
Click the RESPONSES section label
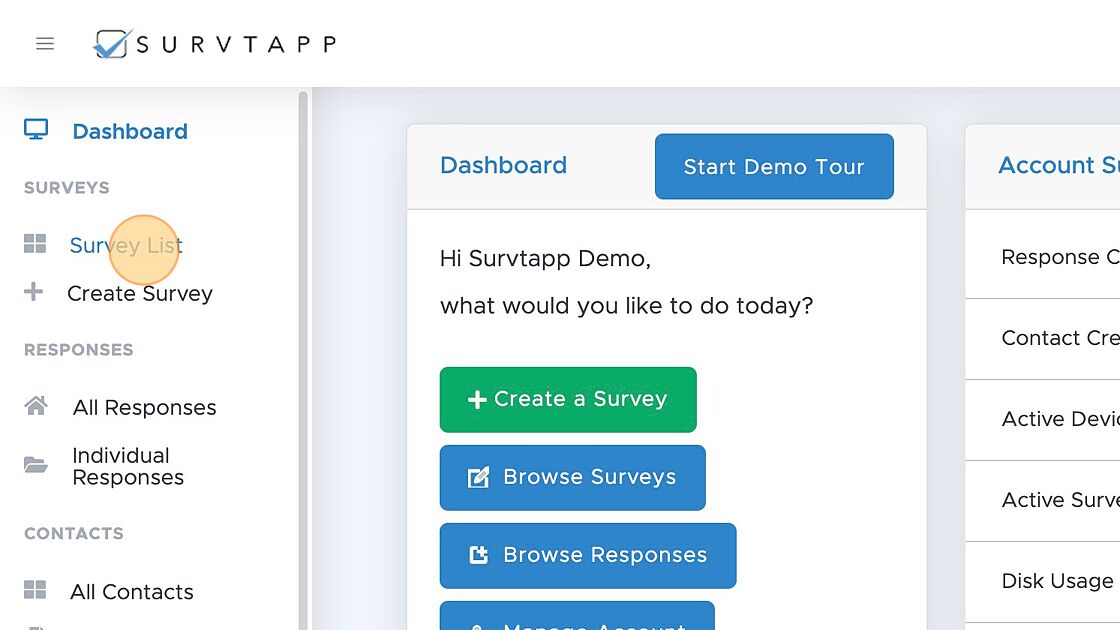pos(79,350)
